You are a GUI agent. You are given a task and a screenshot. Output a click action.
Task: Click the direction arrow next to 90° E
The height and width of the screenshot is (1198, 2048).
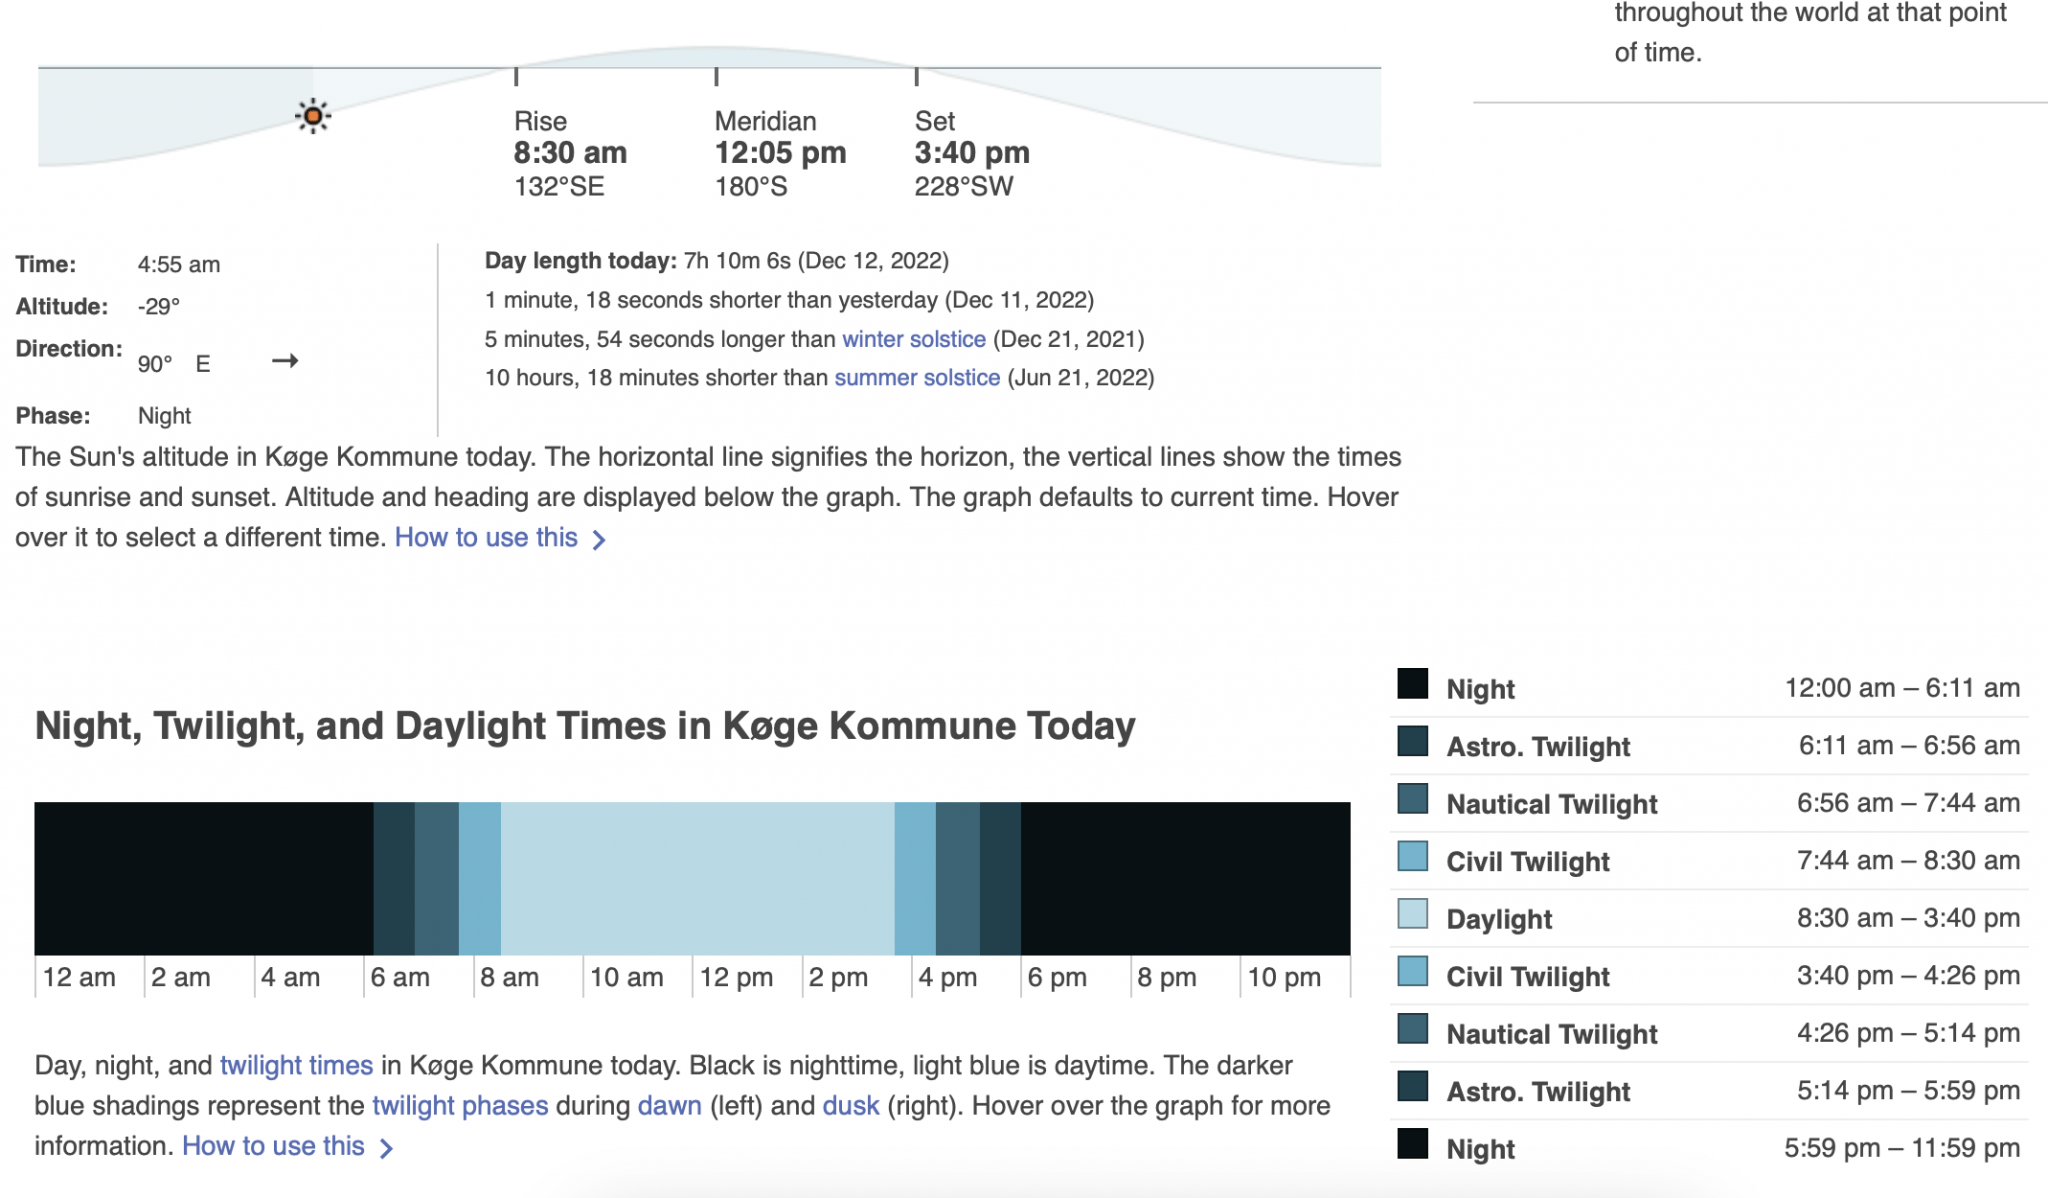[285, 361]
